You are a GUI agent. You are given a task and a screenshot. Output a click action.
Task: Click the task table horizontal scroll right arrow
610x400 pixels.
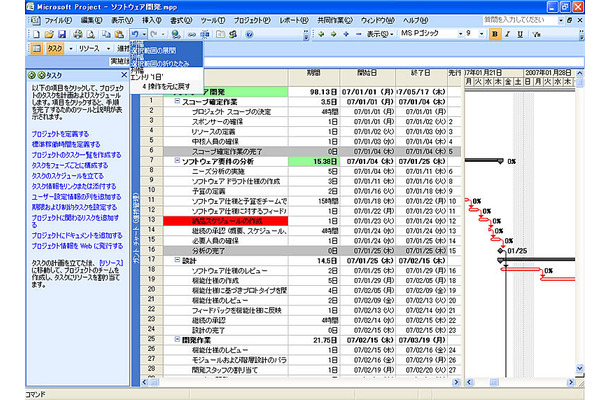click(456, 382)
